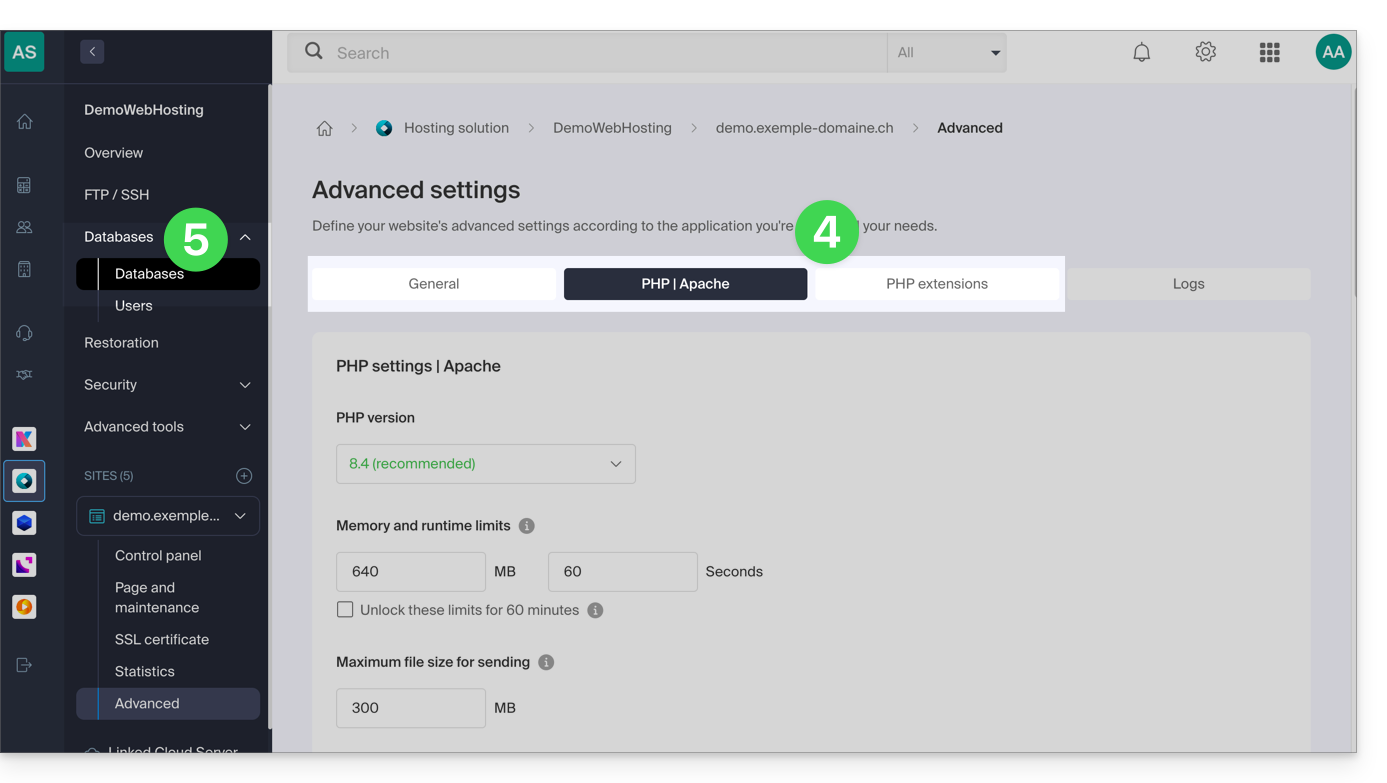Click the notifications bell icon
The width and height of the screenshot is (1387, 783).
coord(1141,52)
